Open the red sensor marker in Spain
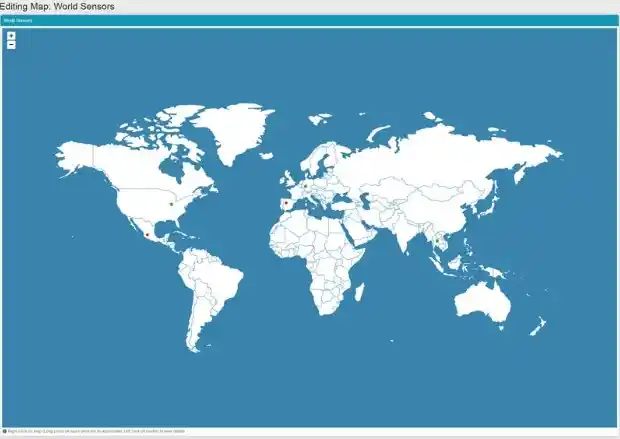 coord(287,204)
